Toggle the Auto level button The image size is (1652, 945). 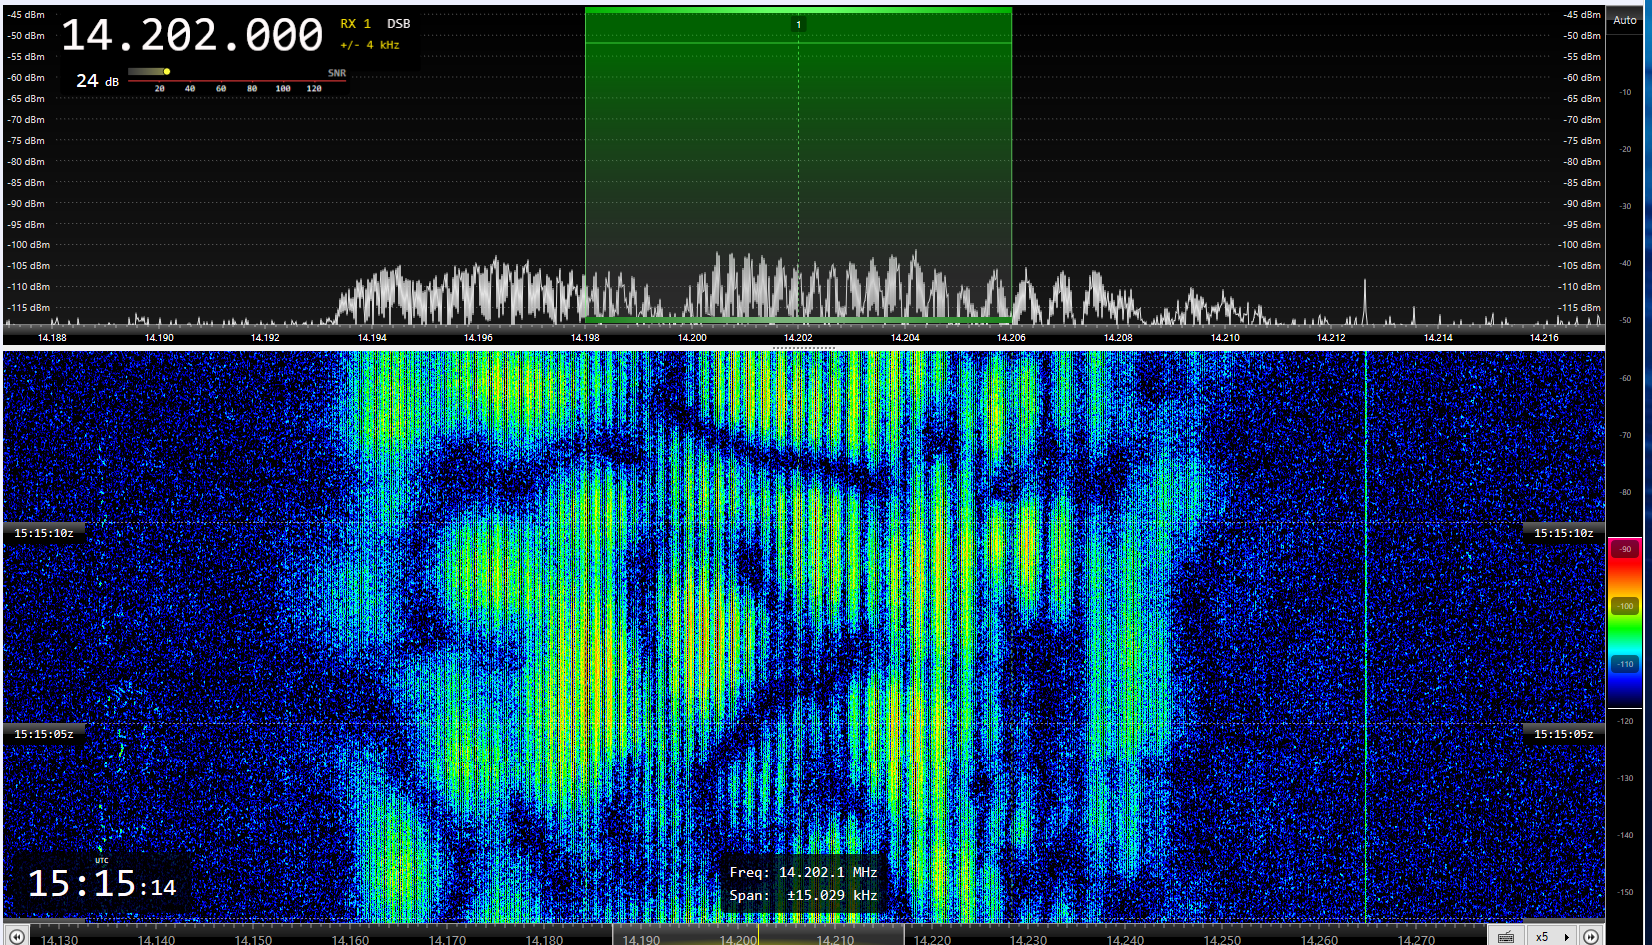coord(1625,20)
